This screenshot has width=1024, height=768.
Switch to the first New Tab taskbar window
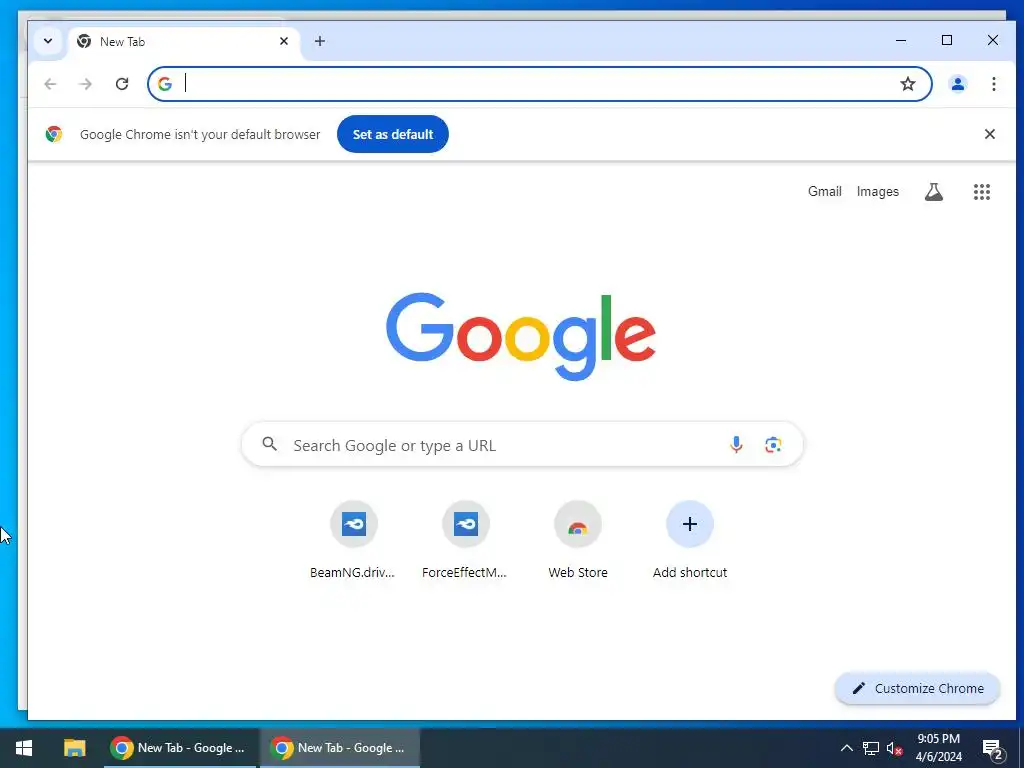click(x=180, y=748)
